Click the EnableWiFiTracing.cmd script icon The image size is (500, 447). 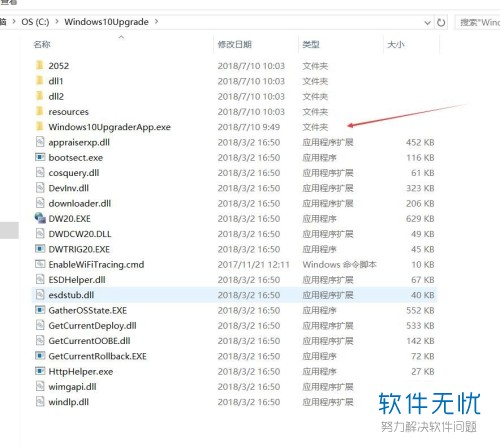click(40, 264)
